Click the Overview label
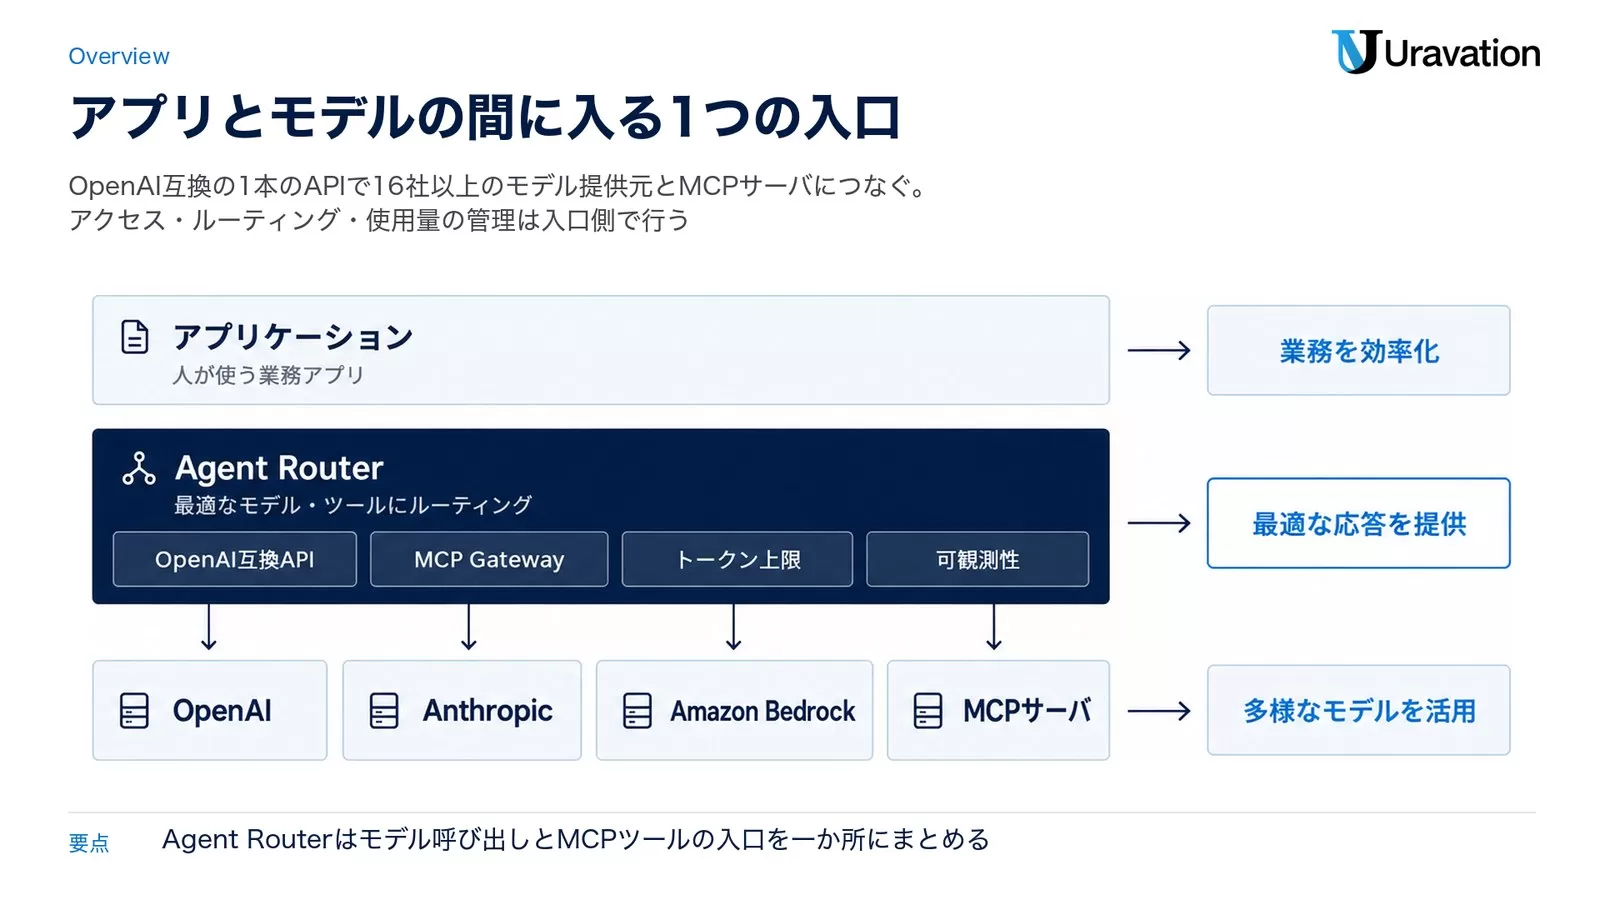 tap(119, 56)
